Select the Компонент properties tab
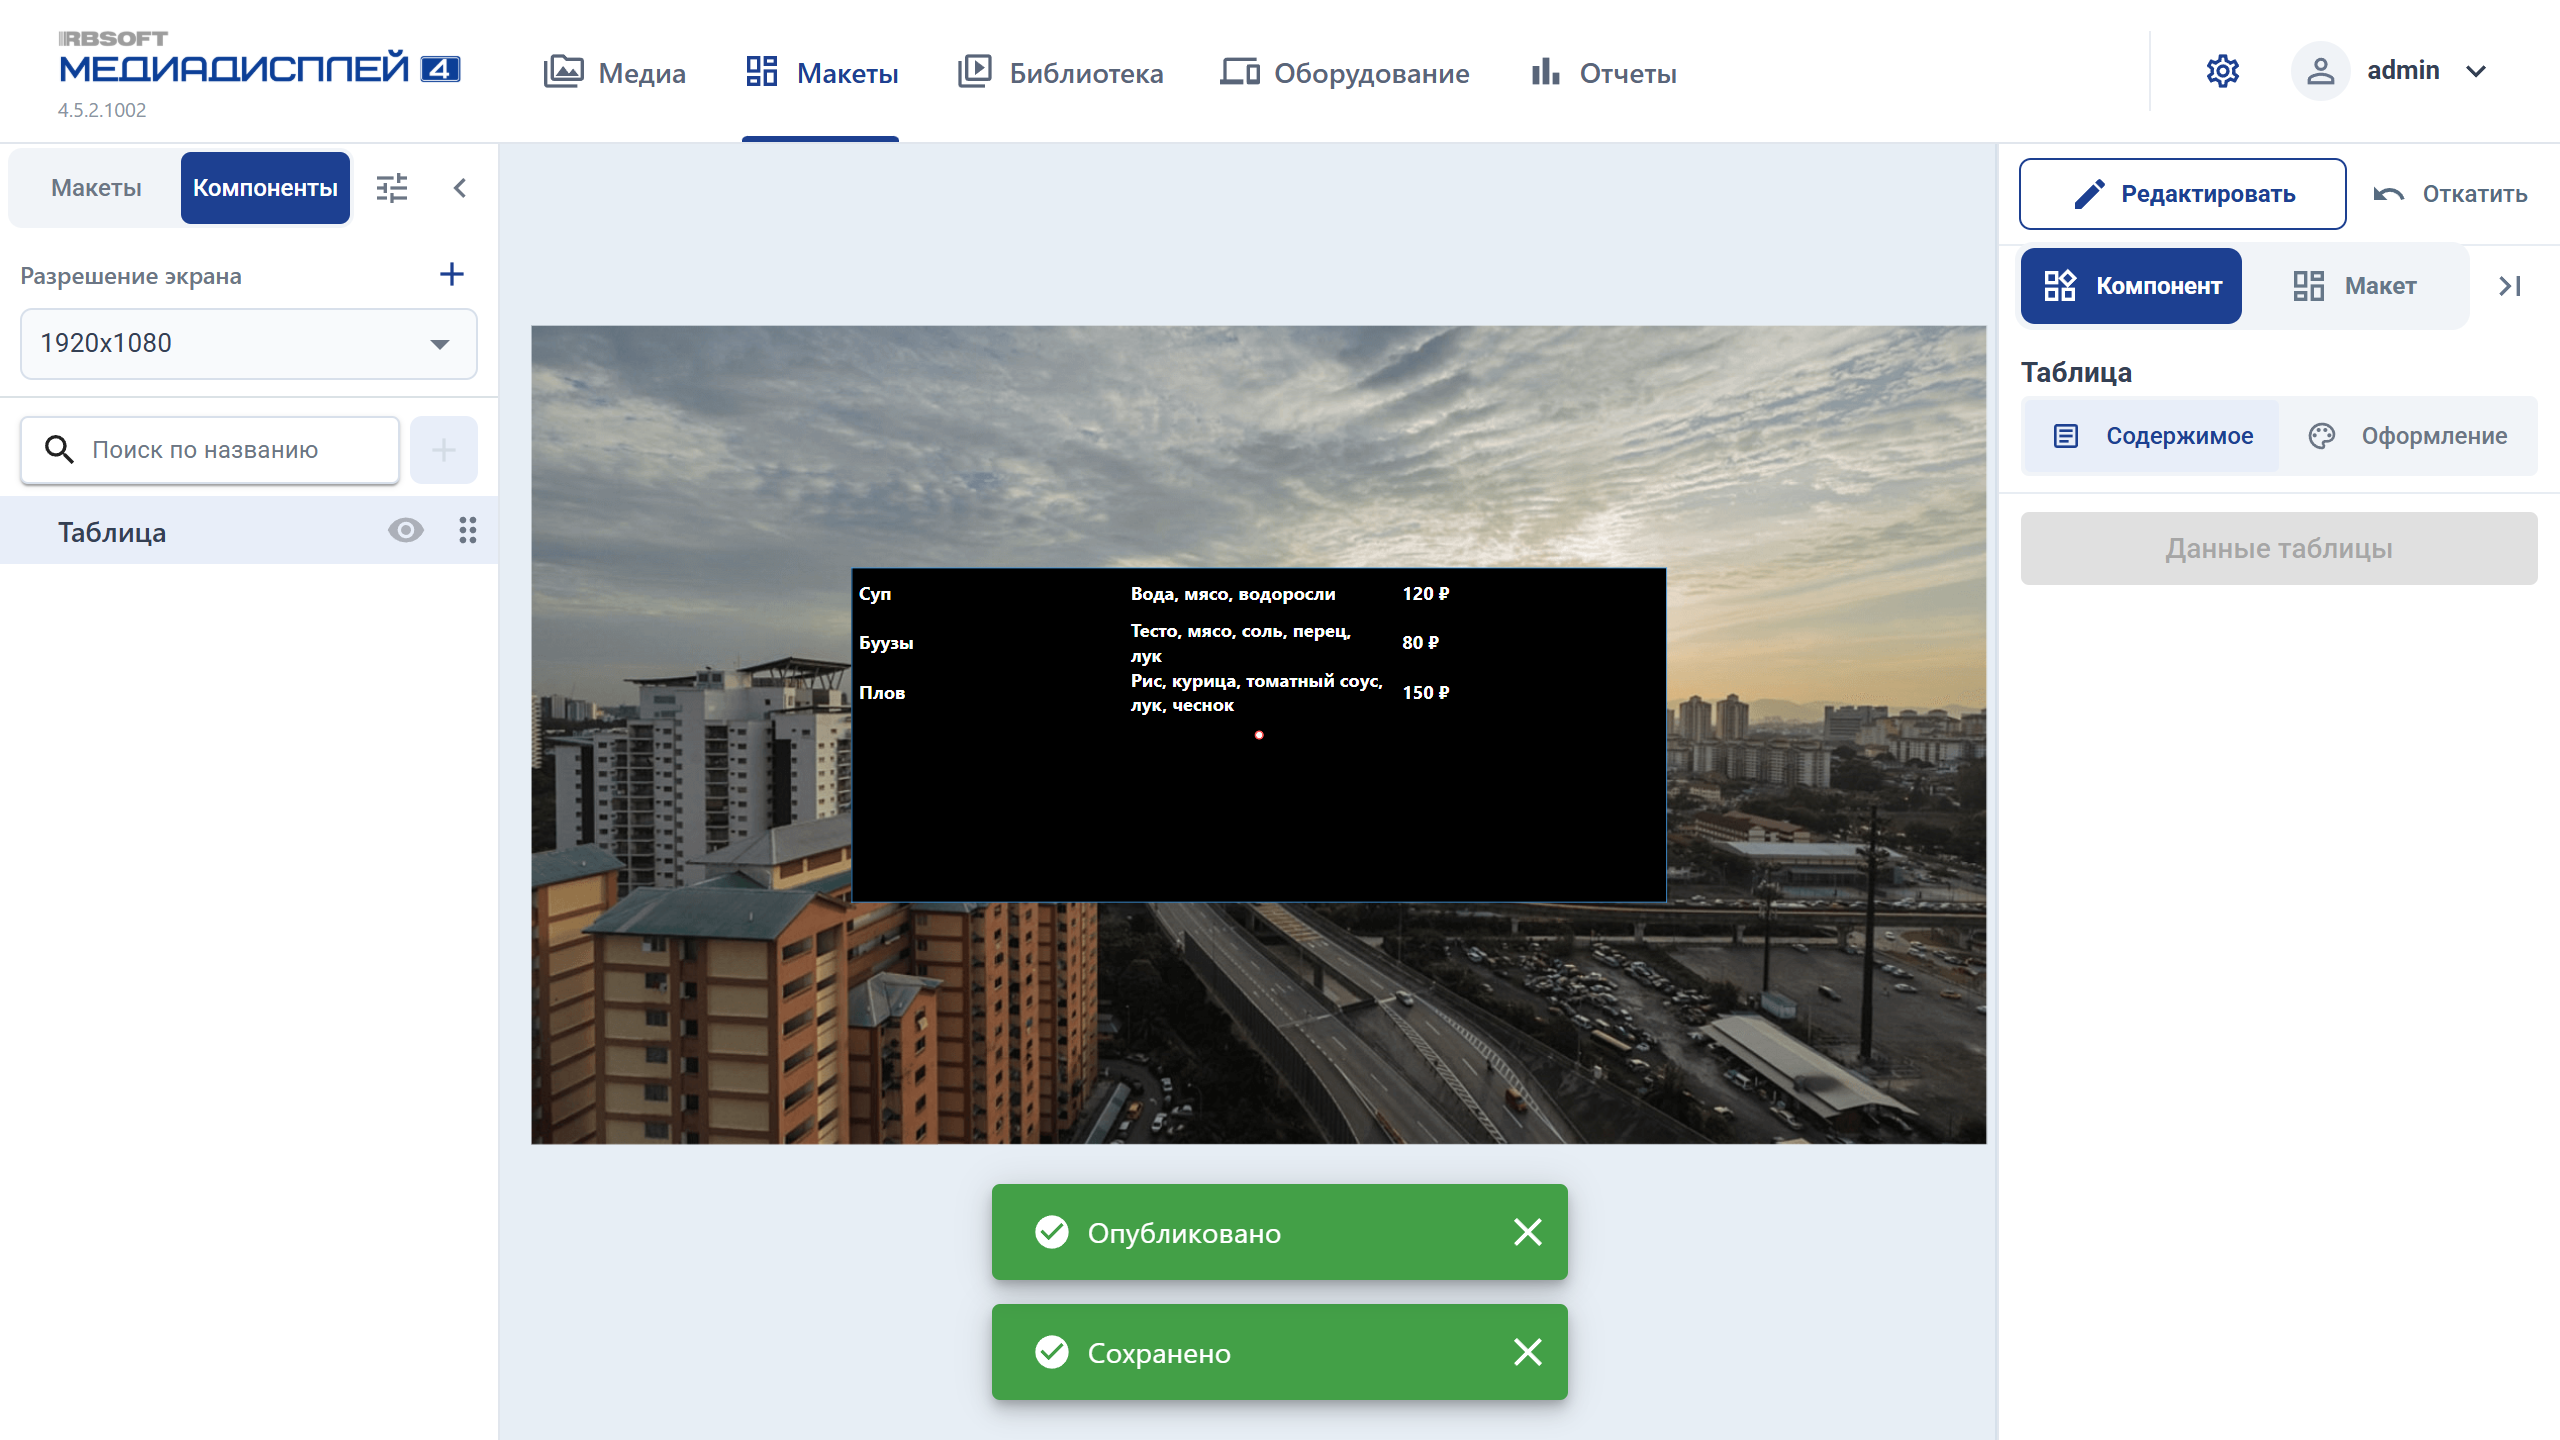This screenshot has width=2560, height=1440. pyautogui.click(x=2131, y=286)
